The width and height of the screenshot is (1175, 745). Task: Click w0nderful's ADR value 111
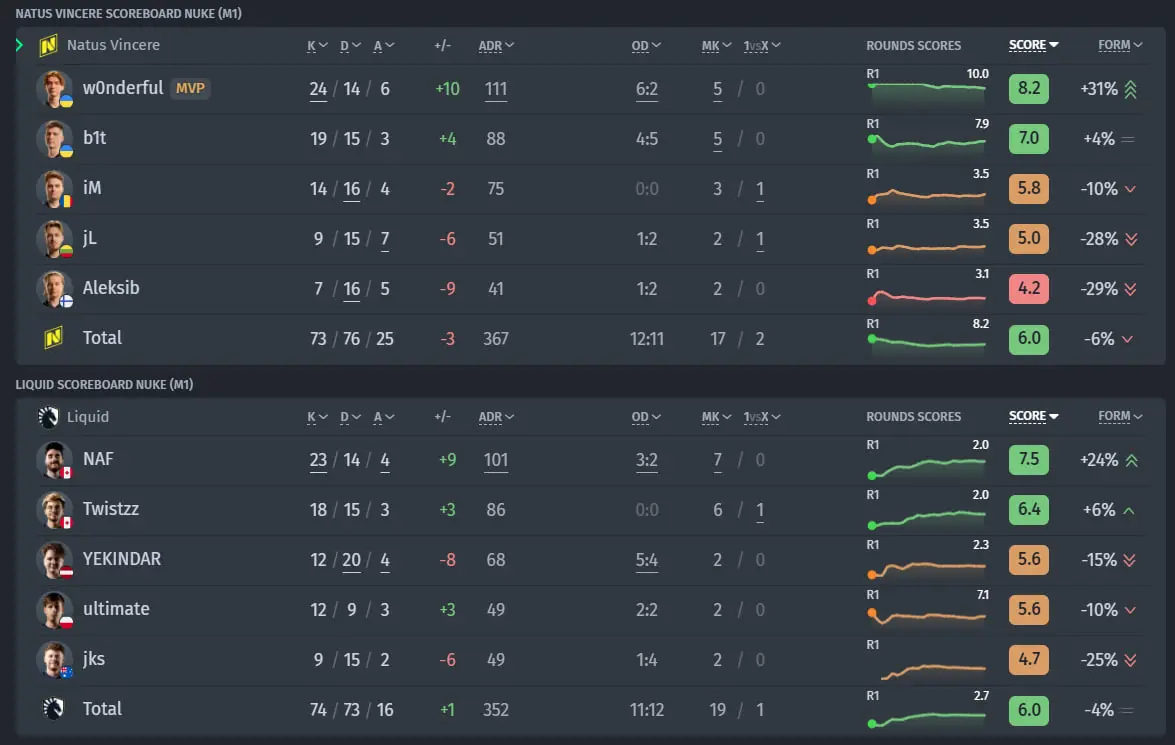pos(495,89)
